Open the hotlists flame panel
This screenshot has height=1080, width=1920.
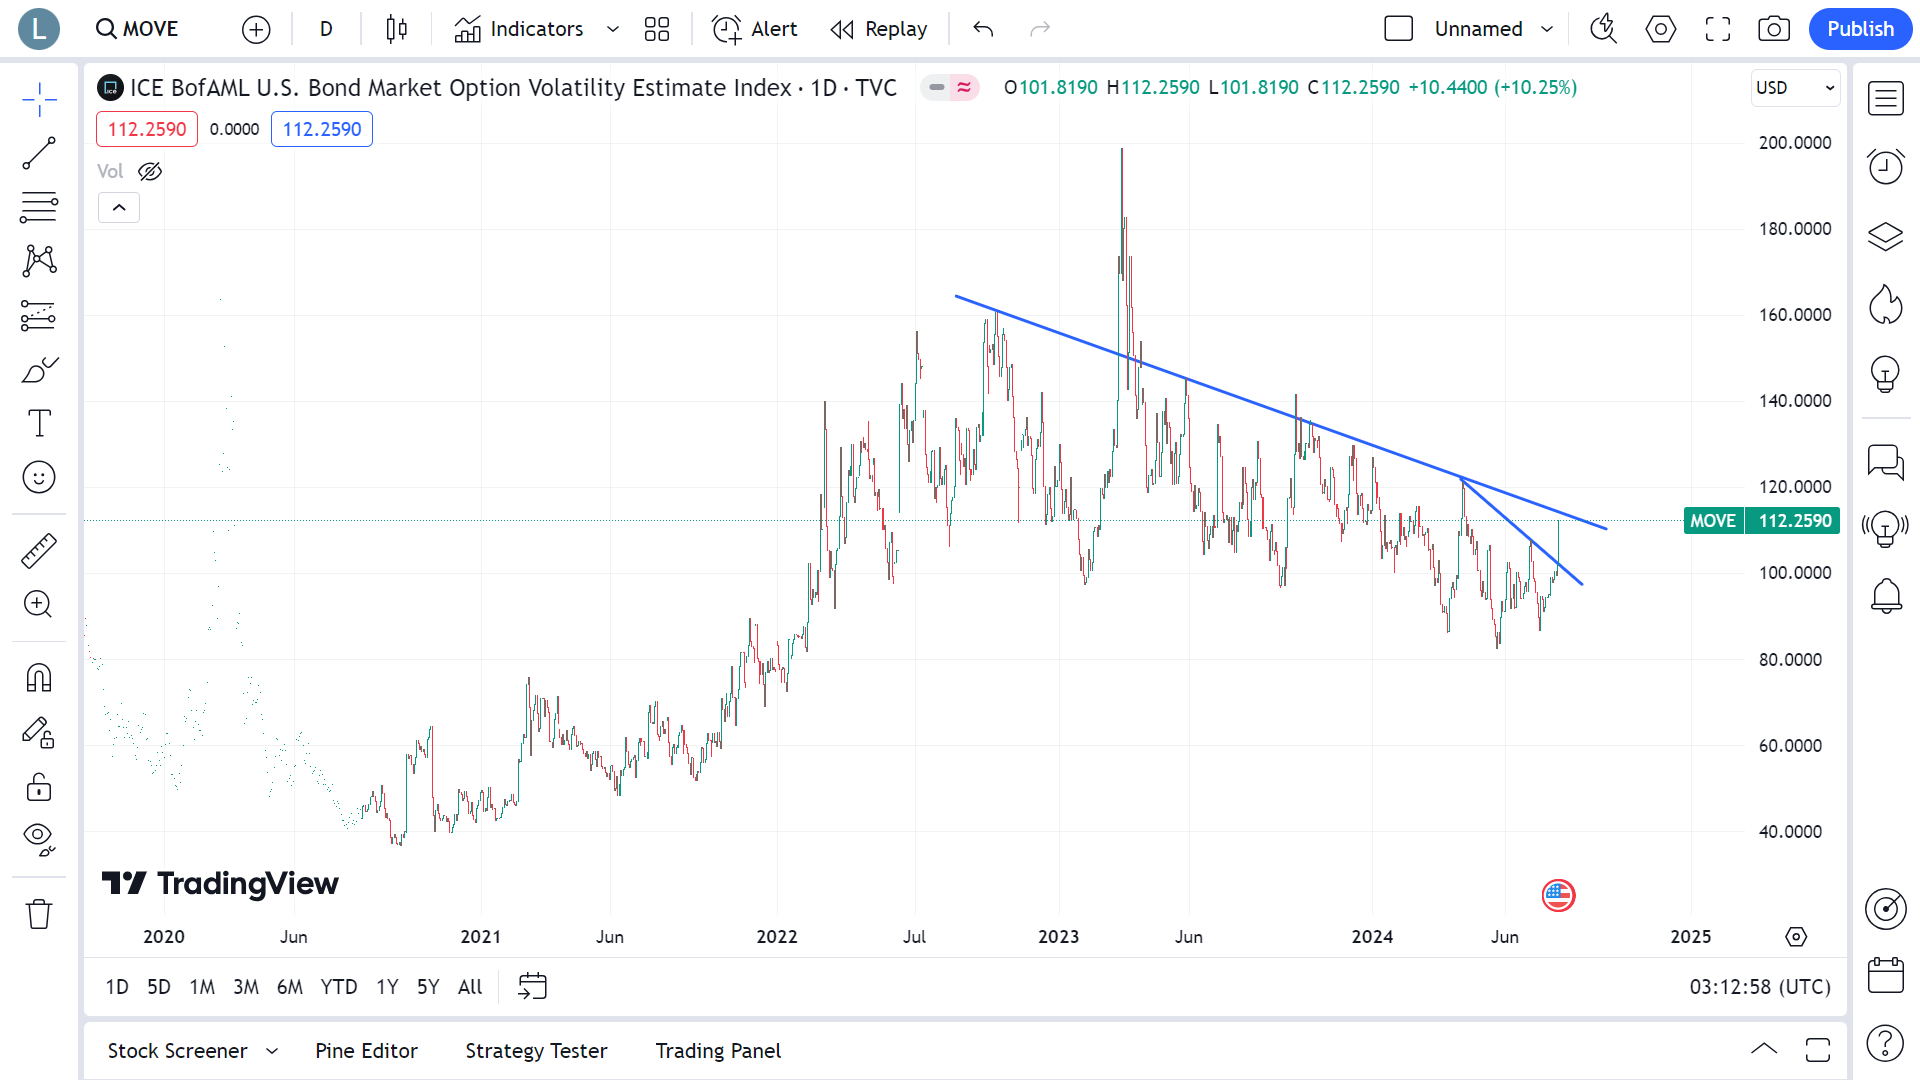click(x=1885, y=305)
